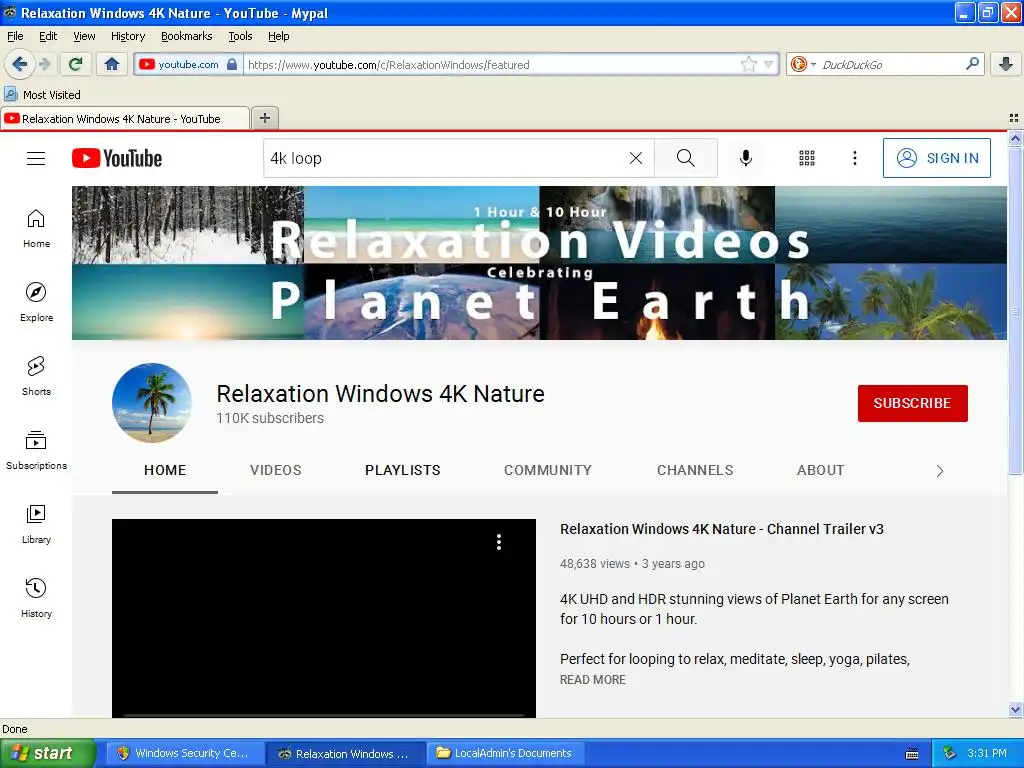
Task: Start voice search with the microphone icon
Action: pos(745,158)
